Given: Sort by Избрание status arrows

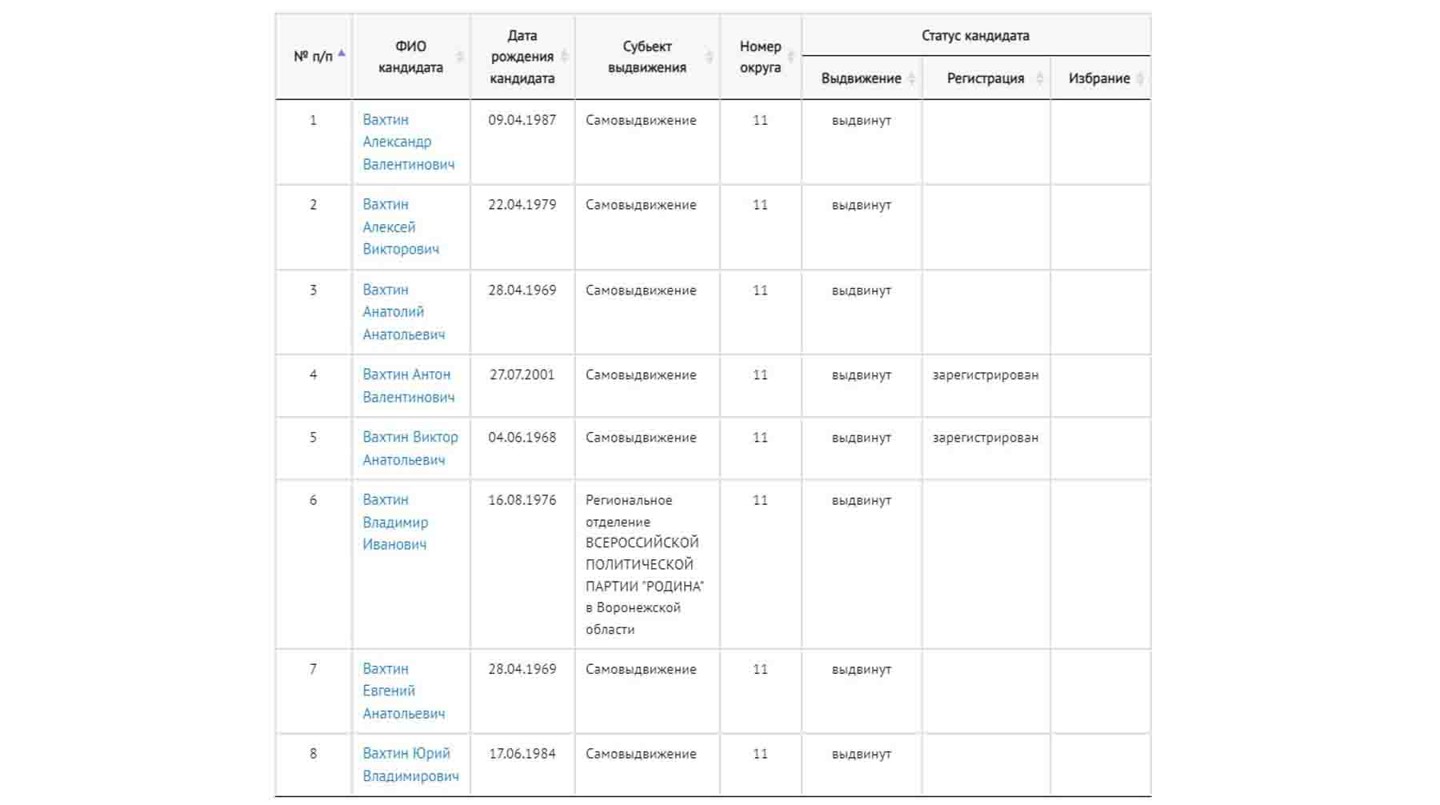Looking at the screenshot, I should 1140,78.
